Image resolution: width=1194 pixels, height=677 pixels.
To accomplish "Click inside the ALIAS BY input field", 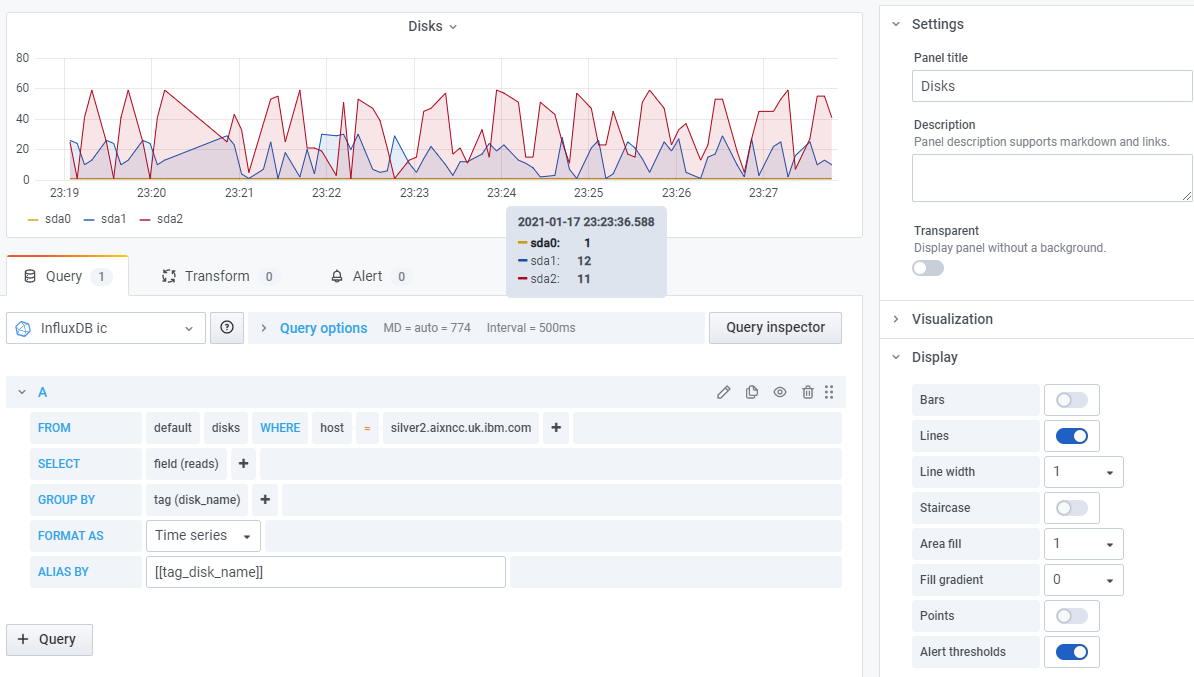I will [x=325, y=571].
